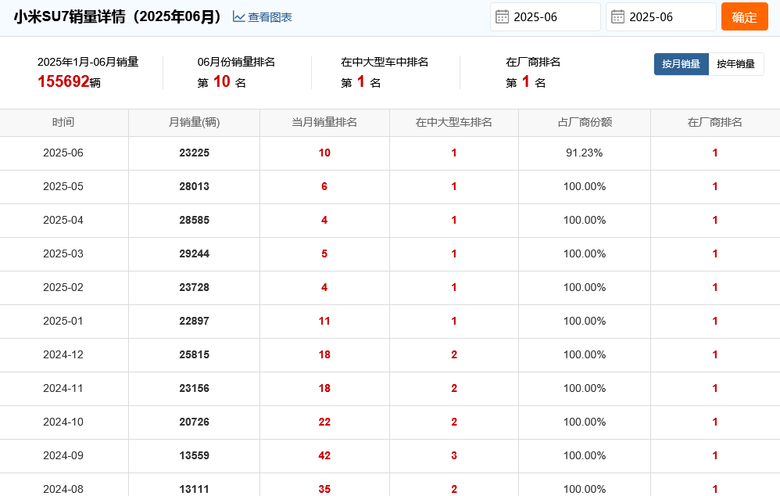Click monthly sales value 23156
This screenshot has height=496, width=780.
pos(194,389)
